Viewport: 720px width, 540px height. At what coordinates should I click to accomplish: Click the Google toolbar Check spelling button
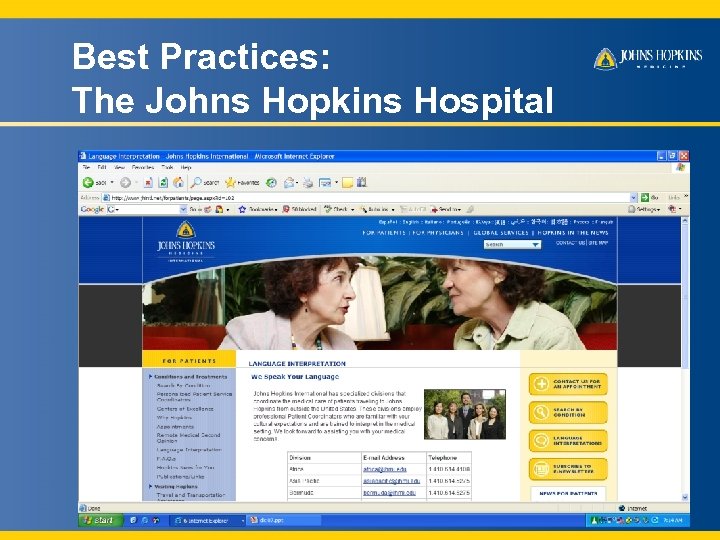point(337,209)
